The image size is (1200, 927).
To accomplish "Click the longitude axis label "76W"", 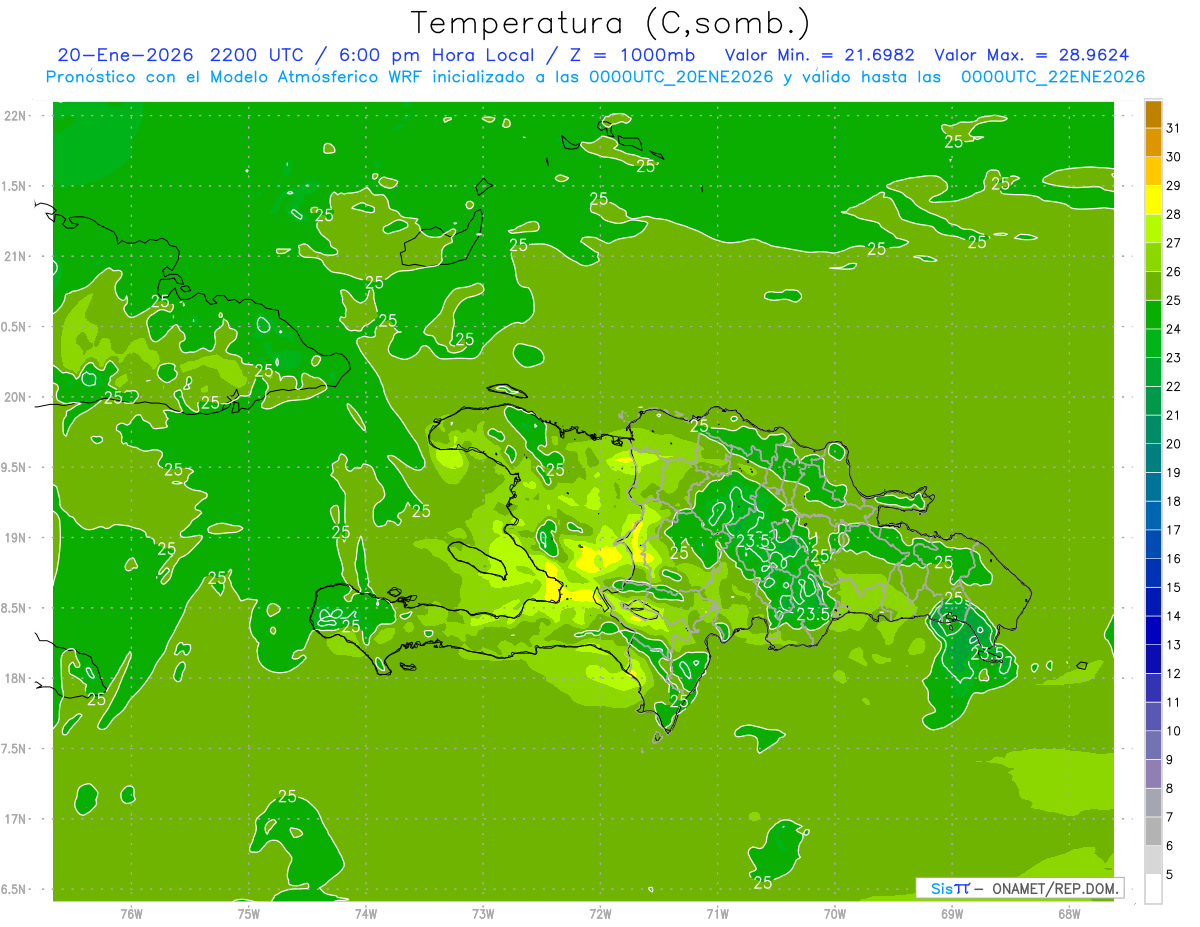I will pyautogui.click(x=131, y=913).
